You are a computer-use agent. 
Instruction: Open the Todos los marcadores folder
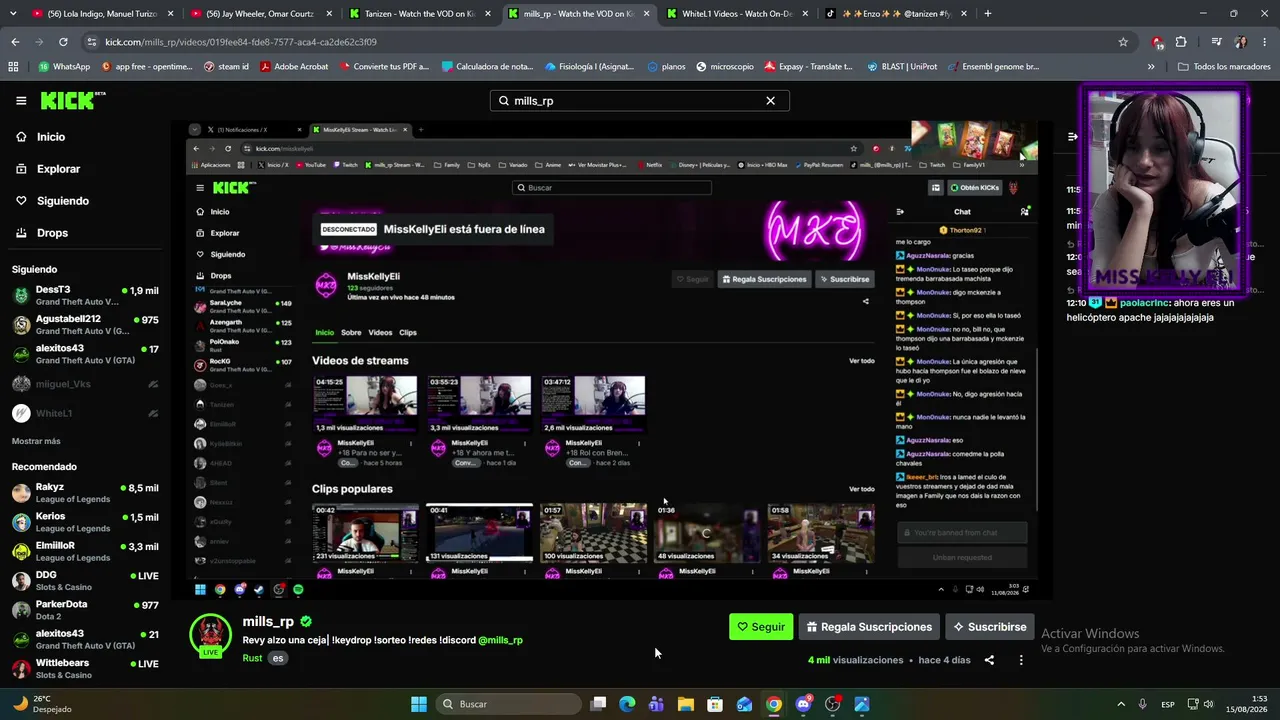point(1223,67)
